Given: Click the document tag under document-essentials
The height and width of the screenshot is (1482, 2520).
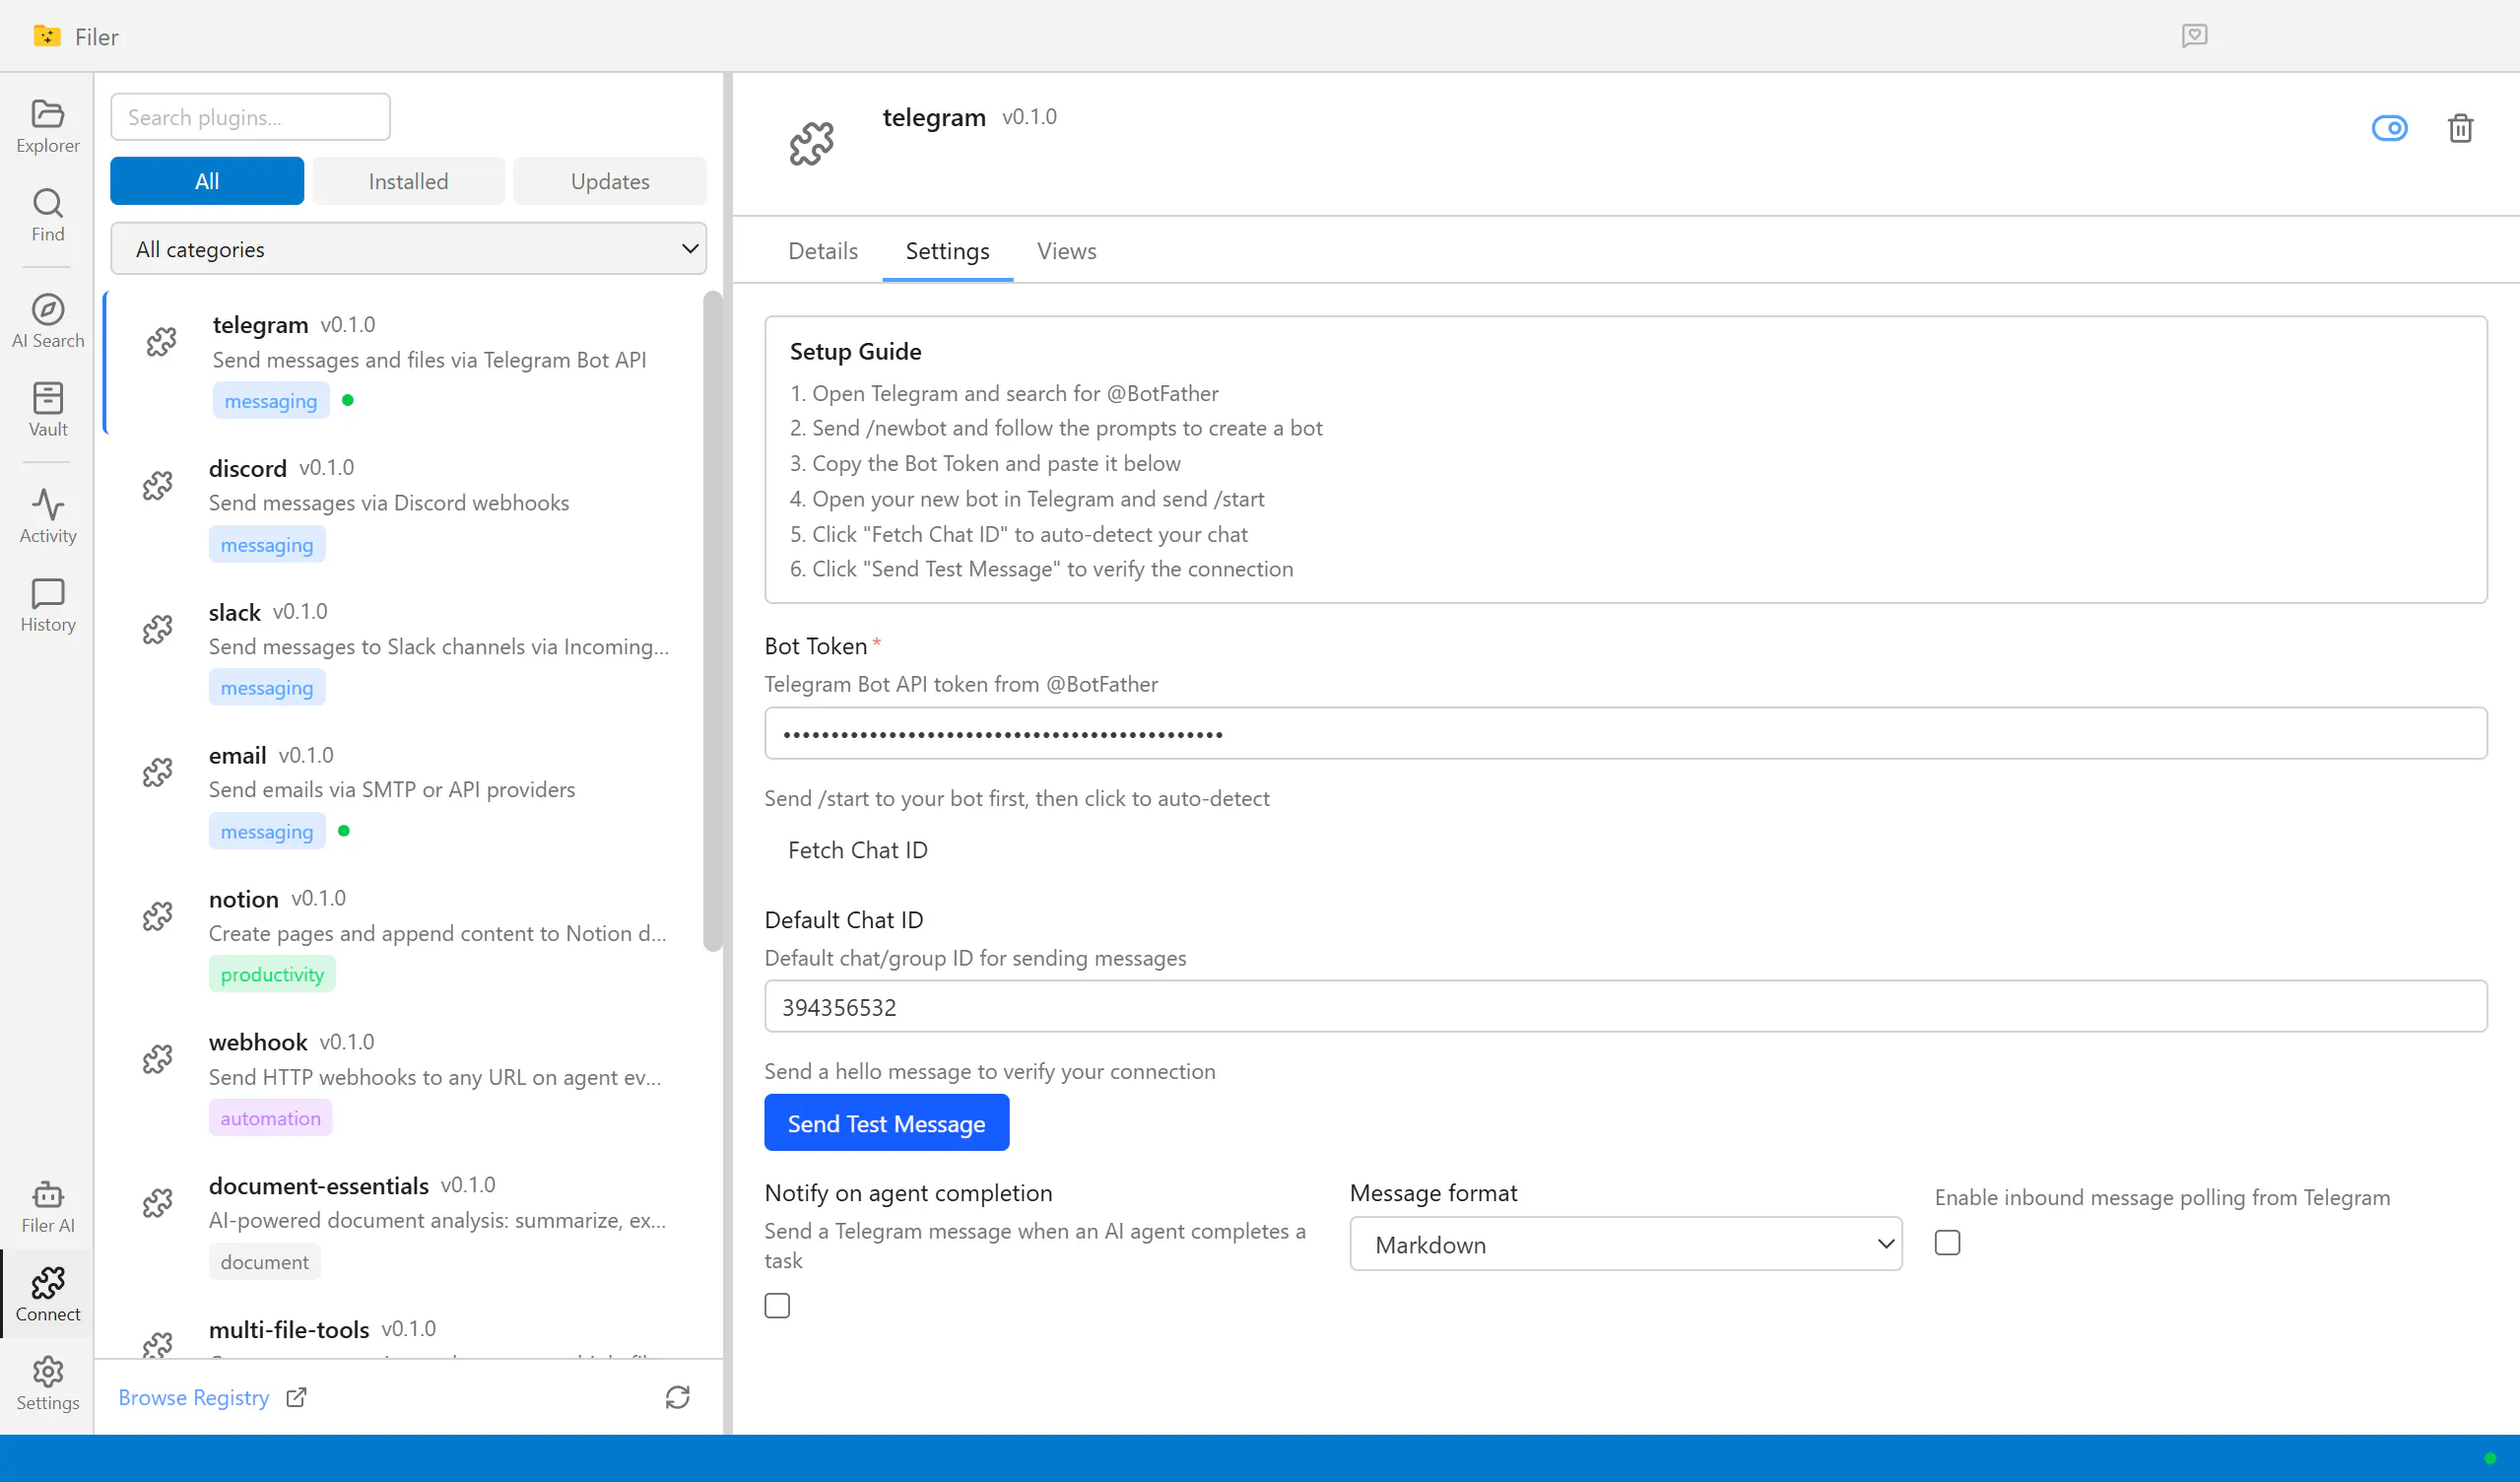Looking at the screenshot, I should 265,1262.
